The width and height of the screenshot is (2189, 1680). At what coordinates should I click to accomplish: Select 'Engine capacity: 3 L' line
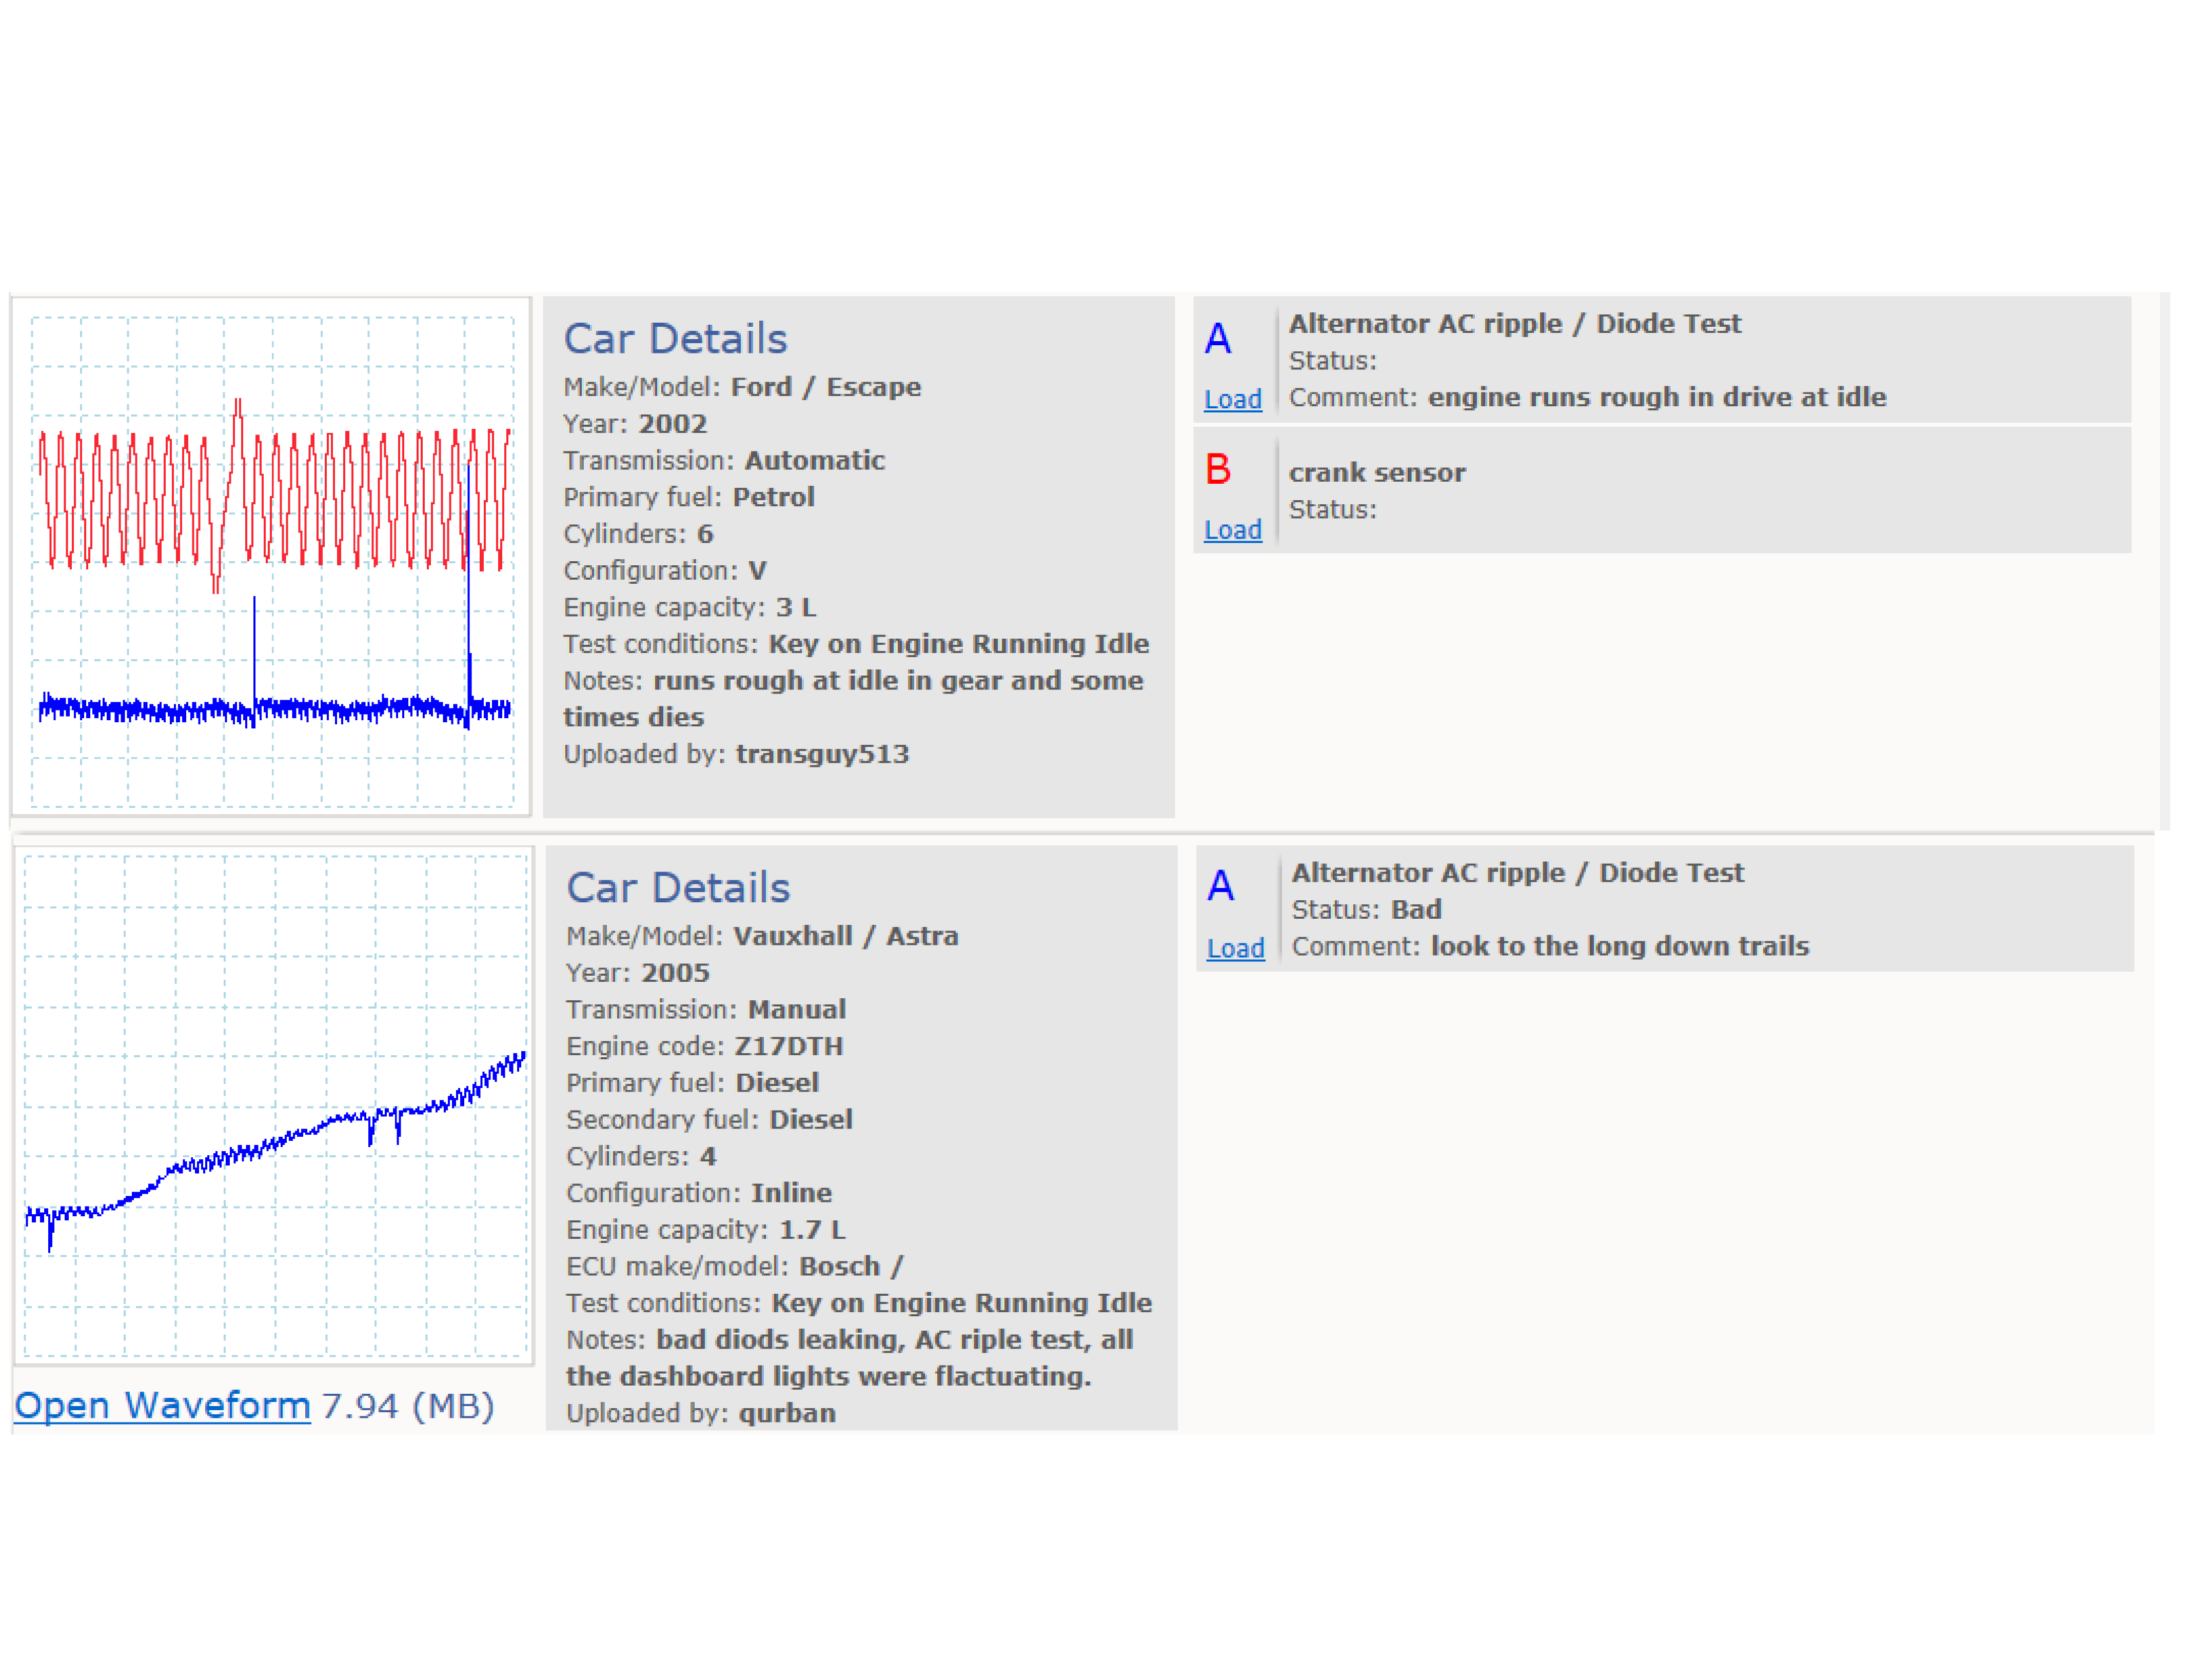[690, 607]
